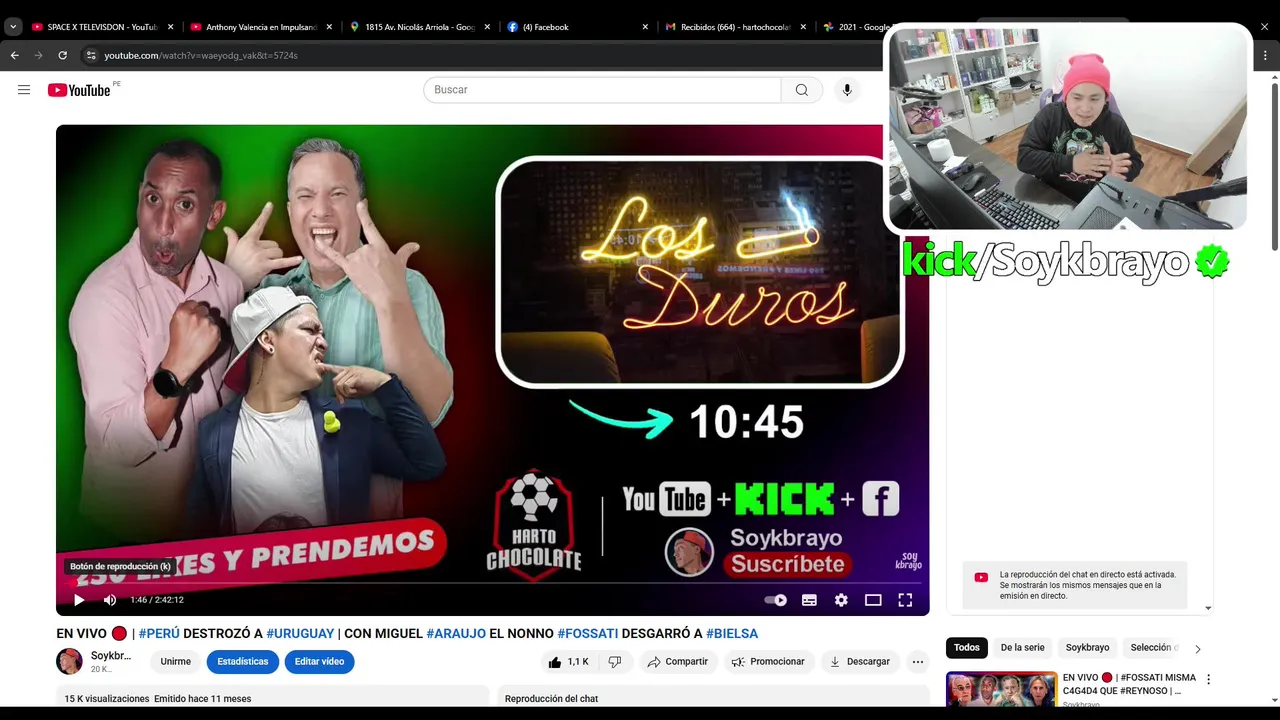1280x720 pixels.
Task: Show more filter chips with arrow
Action: pyautogui.click(x=1197, y=649)
